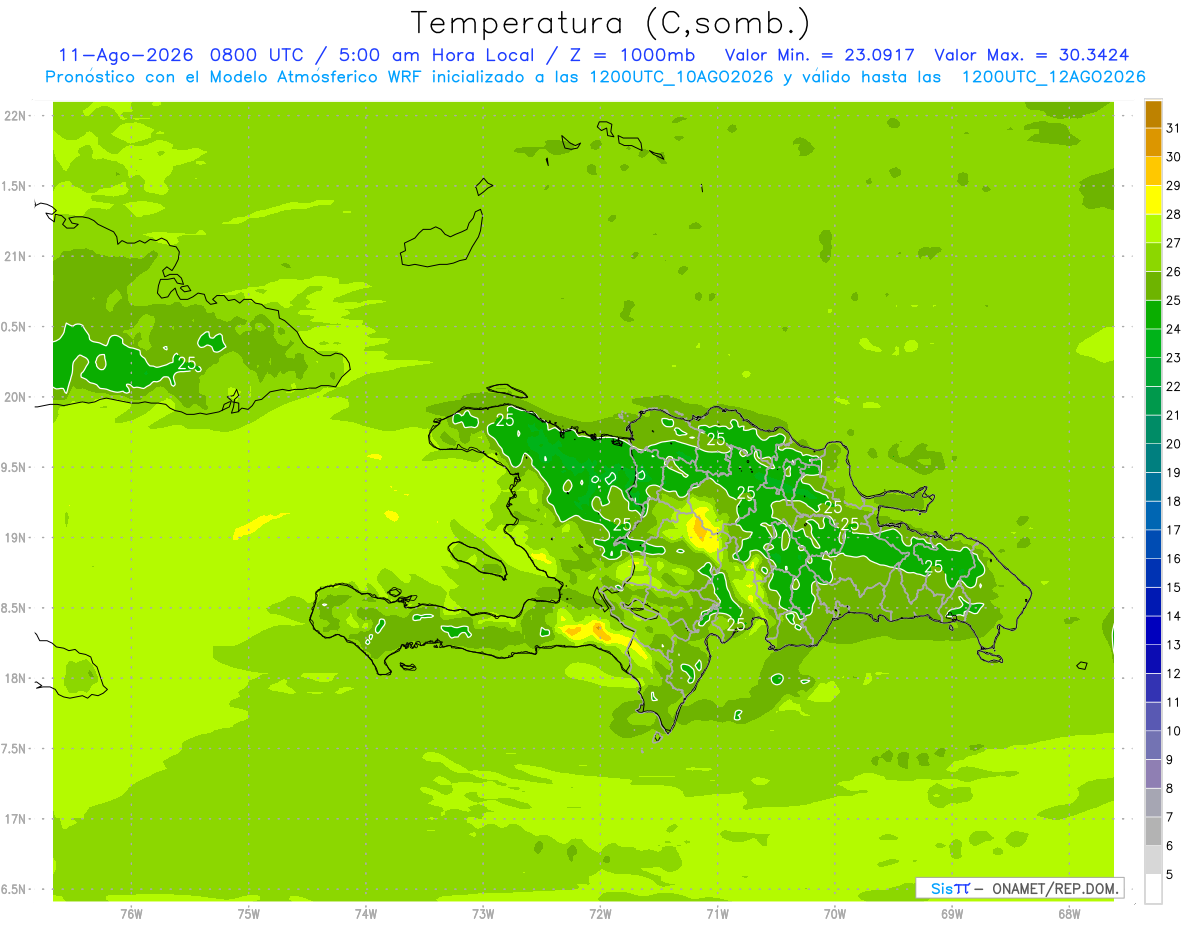Click the '0800 UTC' time label
The image size is (1200, 927).
click(259, 55)
